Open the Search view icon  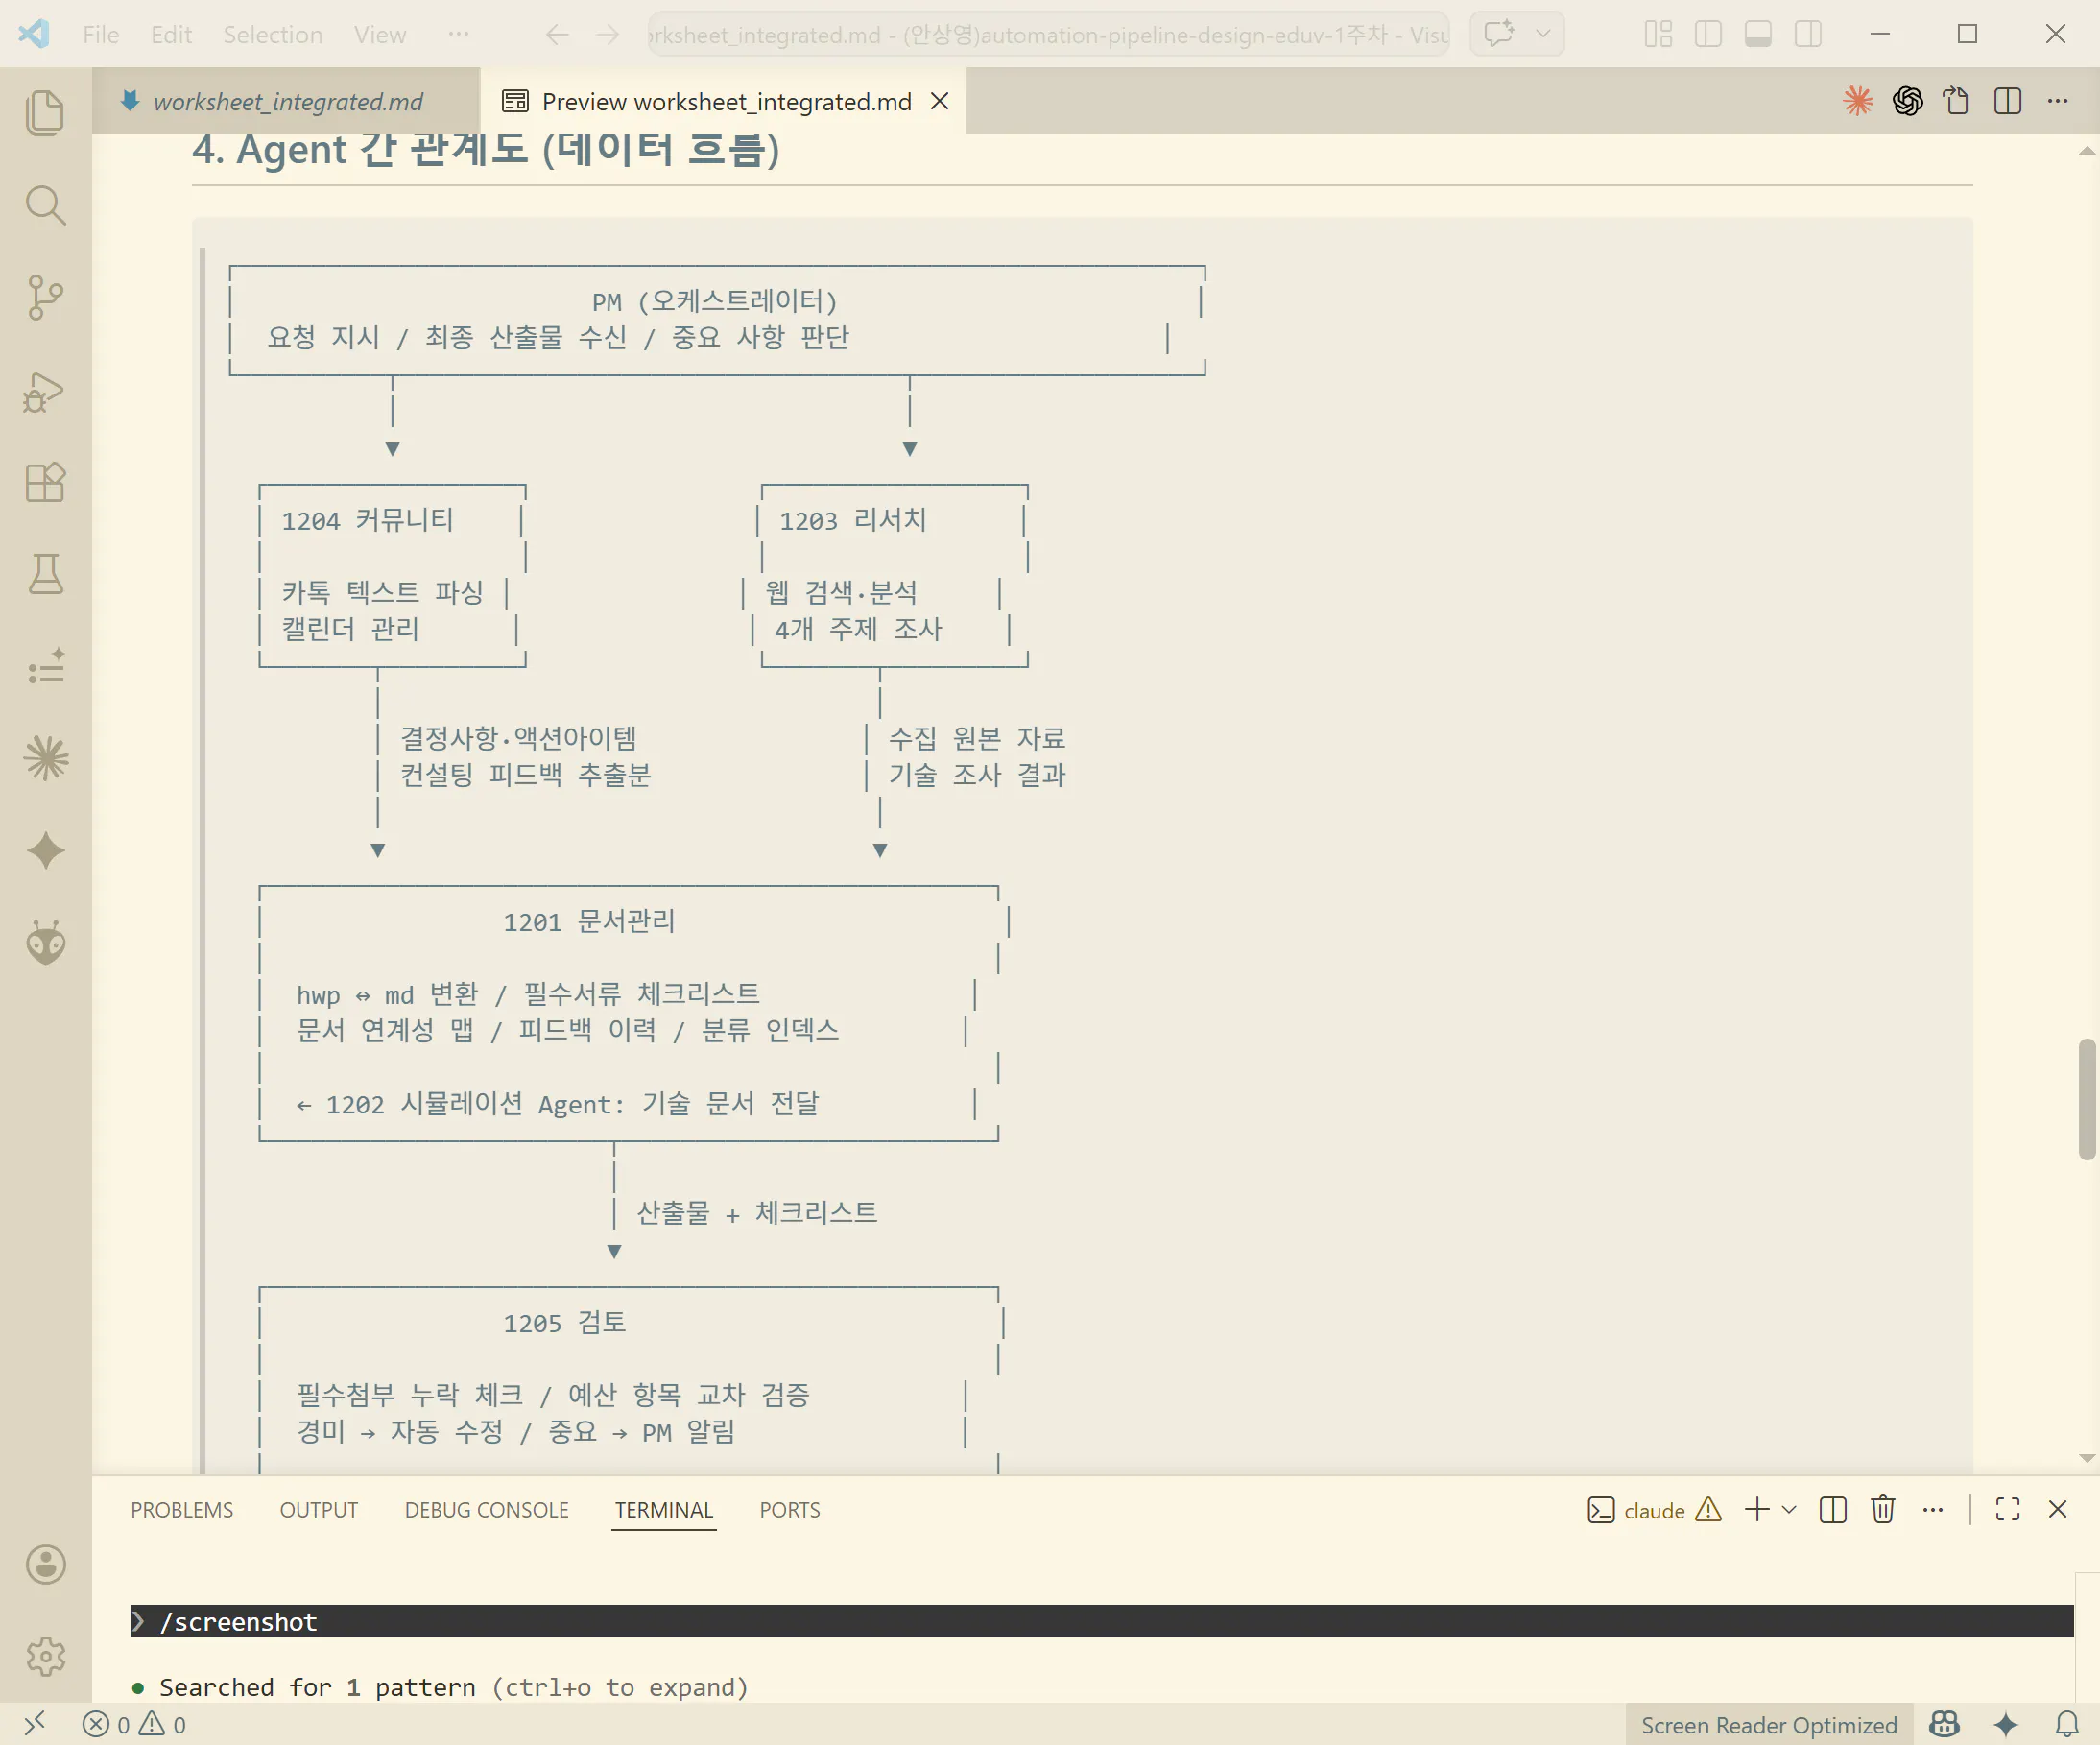(x=45, y=205)
